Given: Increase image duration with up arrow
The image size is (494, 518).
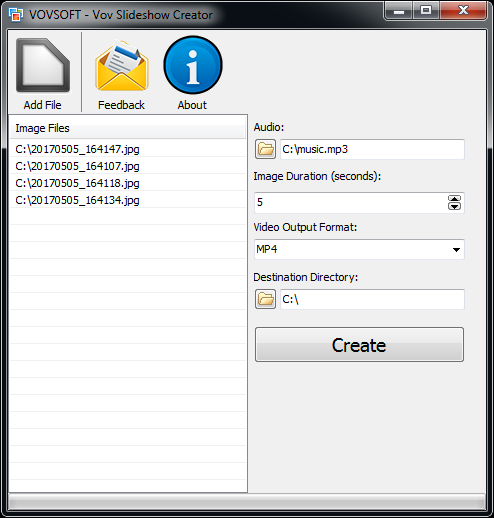Looking at the screenshot, I should pos(454,199).
